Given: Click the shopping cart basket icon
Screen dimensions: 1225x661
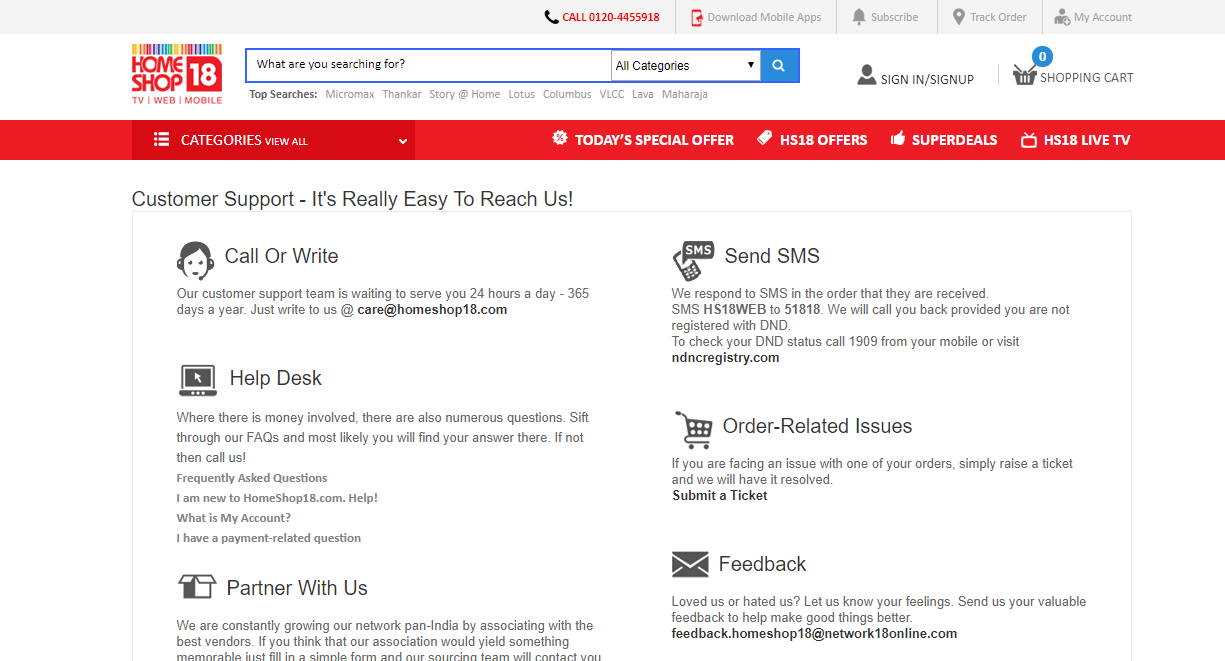Looking at the screenshot, I should coord(1024,75).
